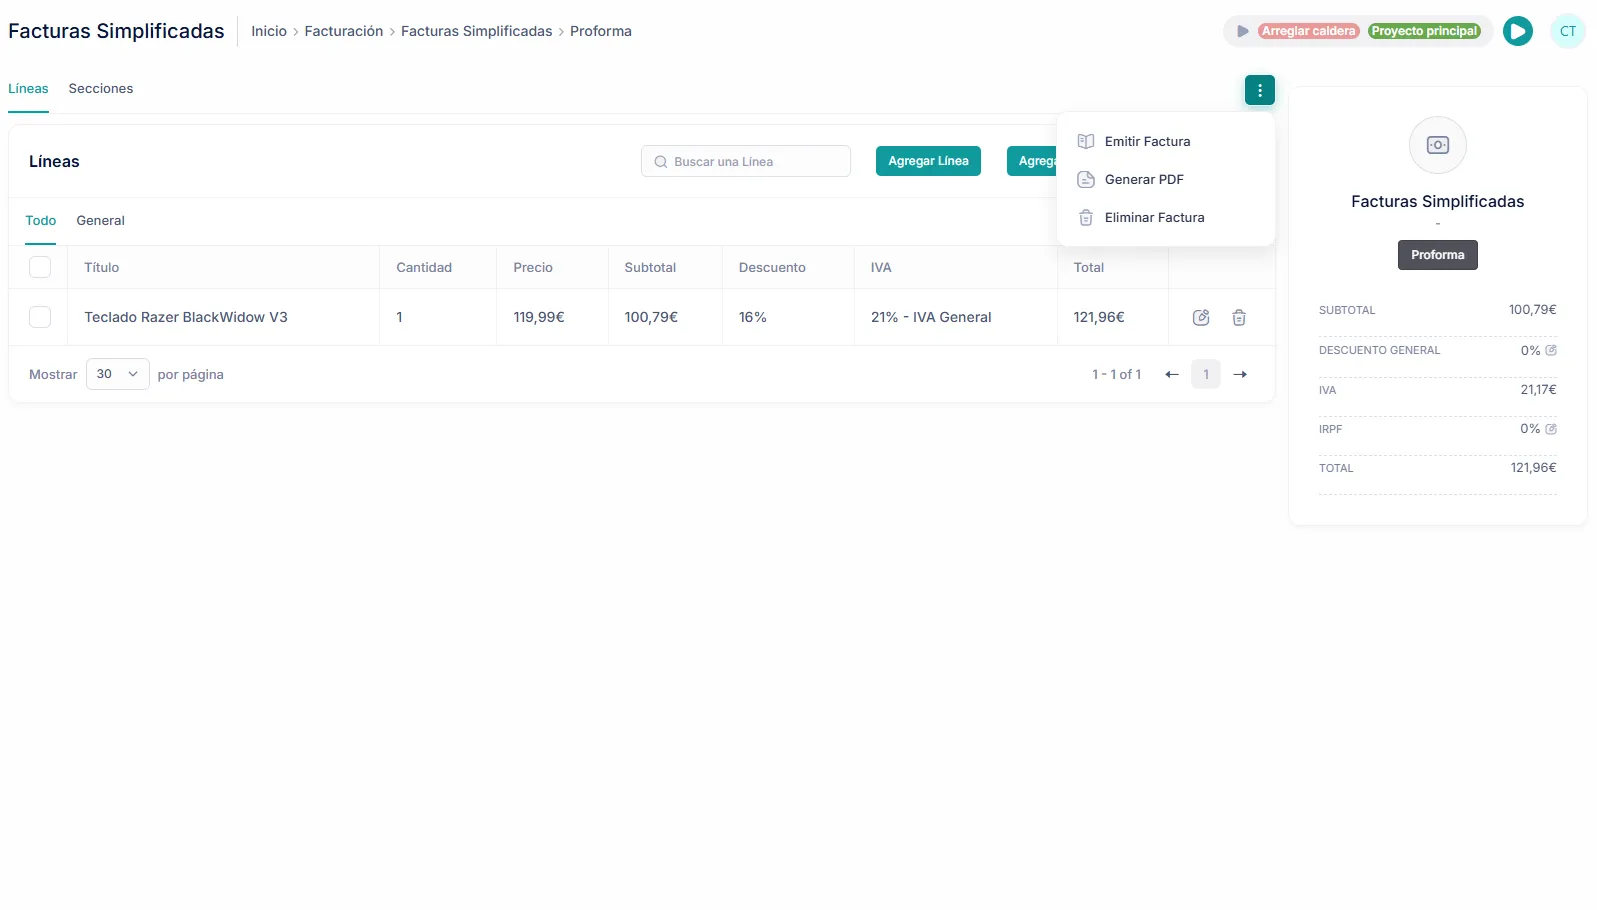Viewport: 1597px width, 910px height.
Task: Expand the rows per page dropdown
Action: [117, 374]
